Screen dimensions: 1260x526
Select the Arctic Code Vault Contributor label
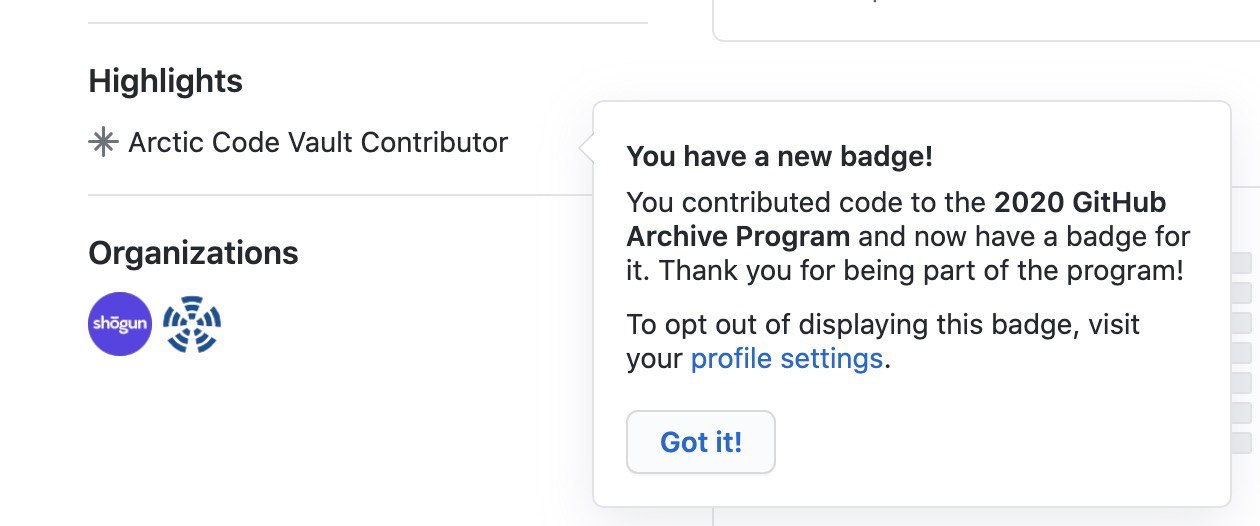[x=318, y=143]
